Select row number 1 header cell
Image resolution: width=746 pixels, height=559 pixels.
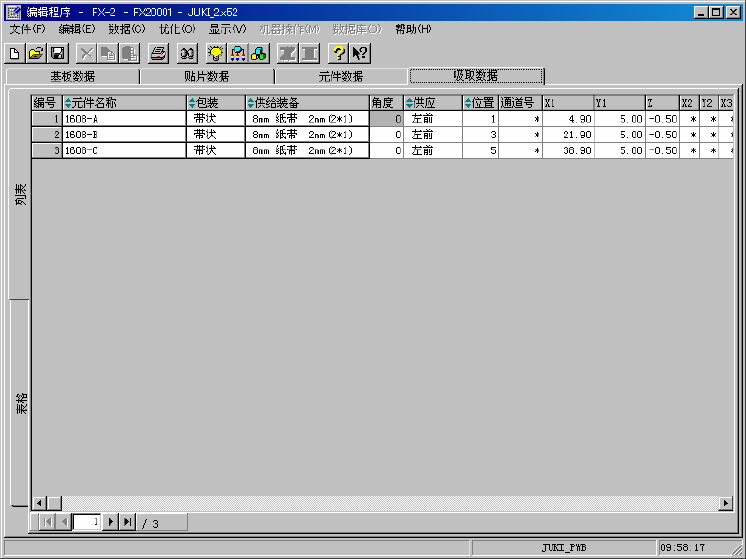[47, 119]
